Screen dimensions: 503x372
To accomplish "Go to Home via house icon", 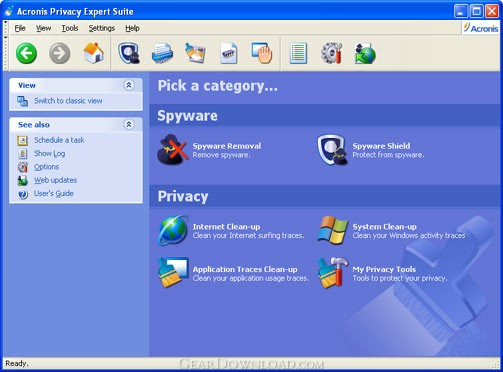I will coord(93,53).
